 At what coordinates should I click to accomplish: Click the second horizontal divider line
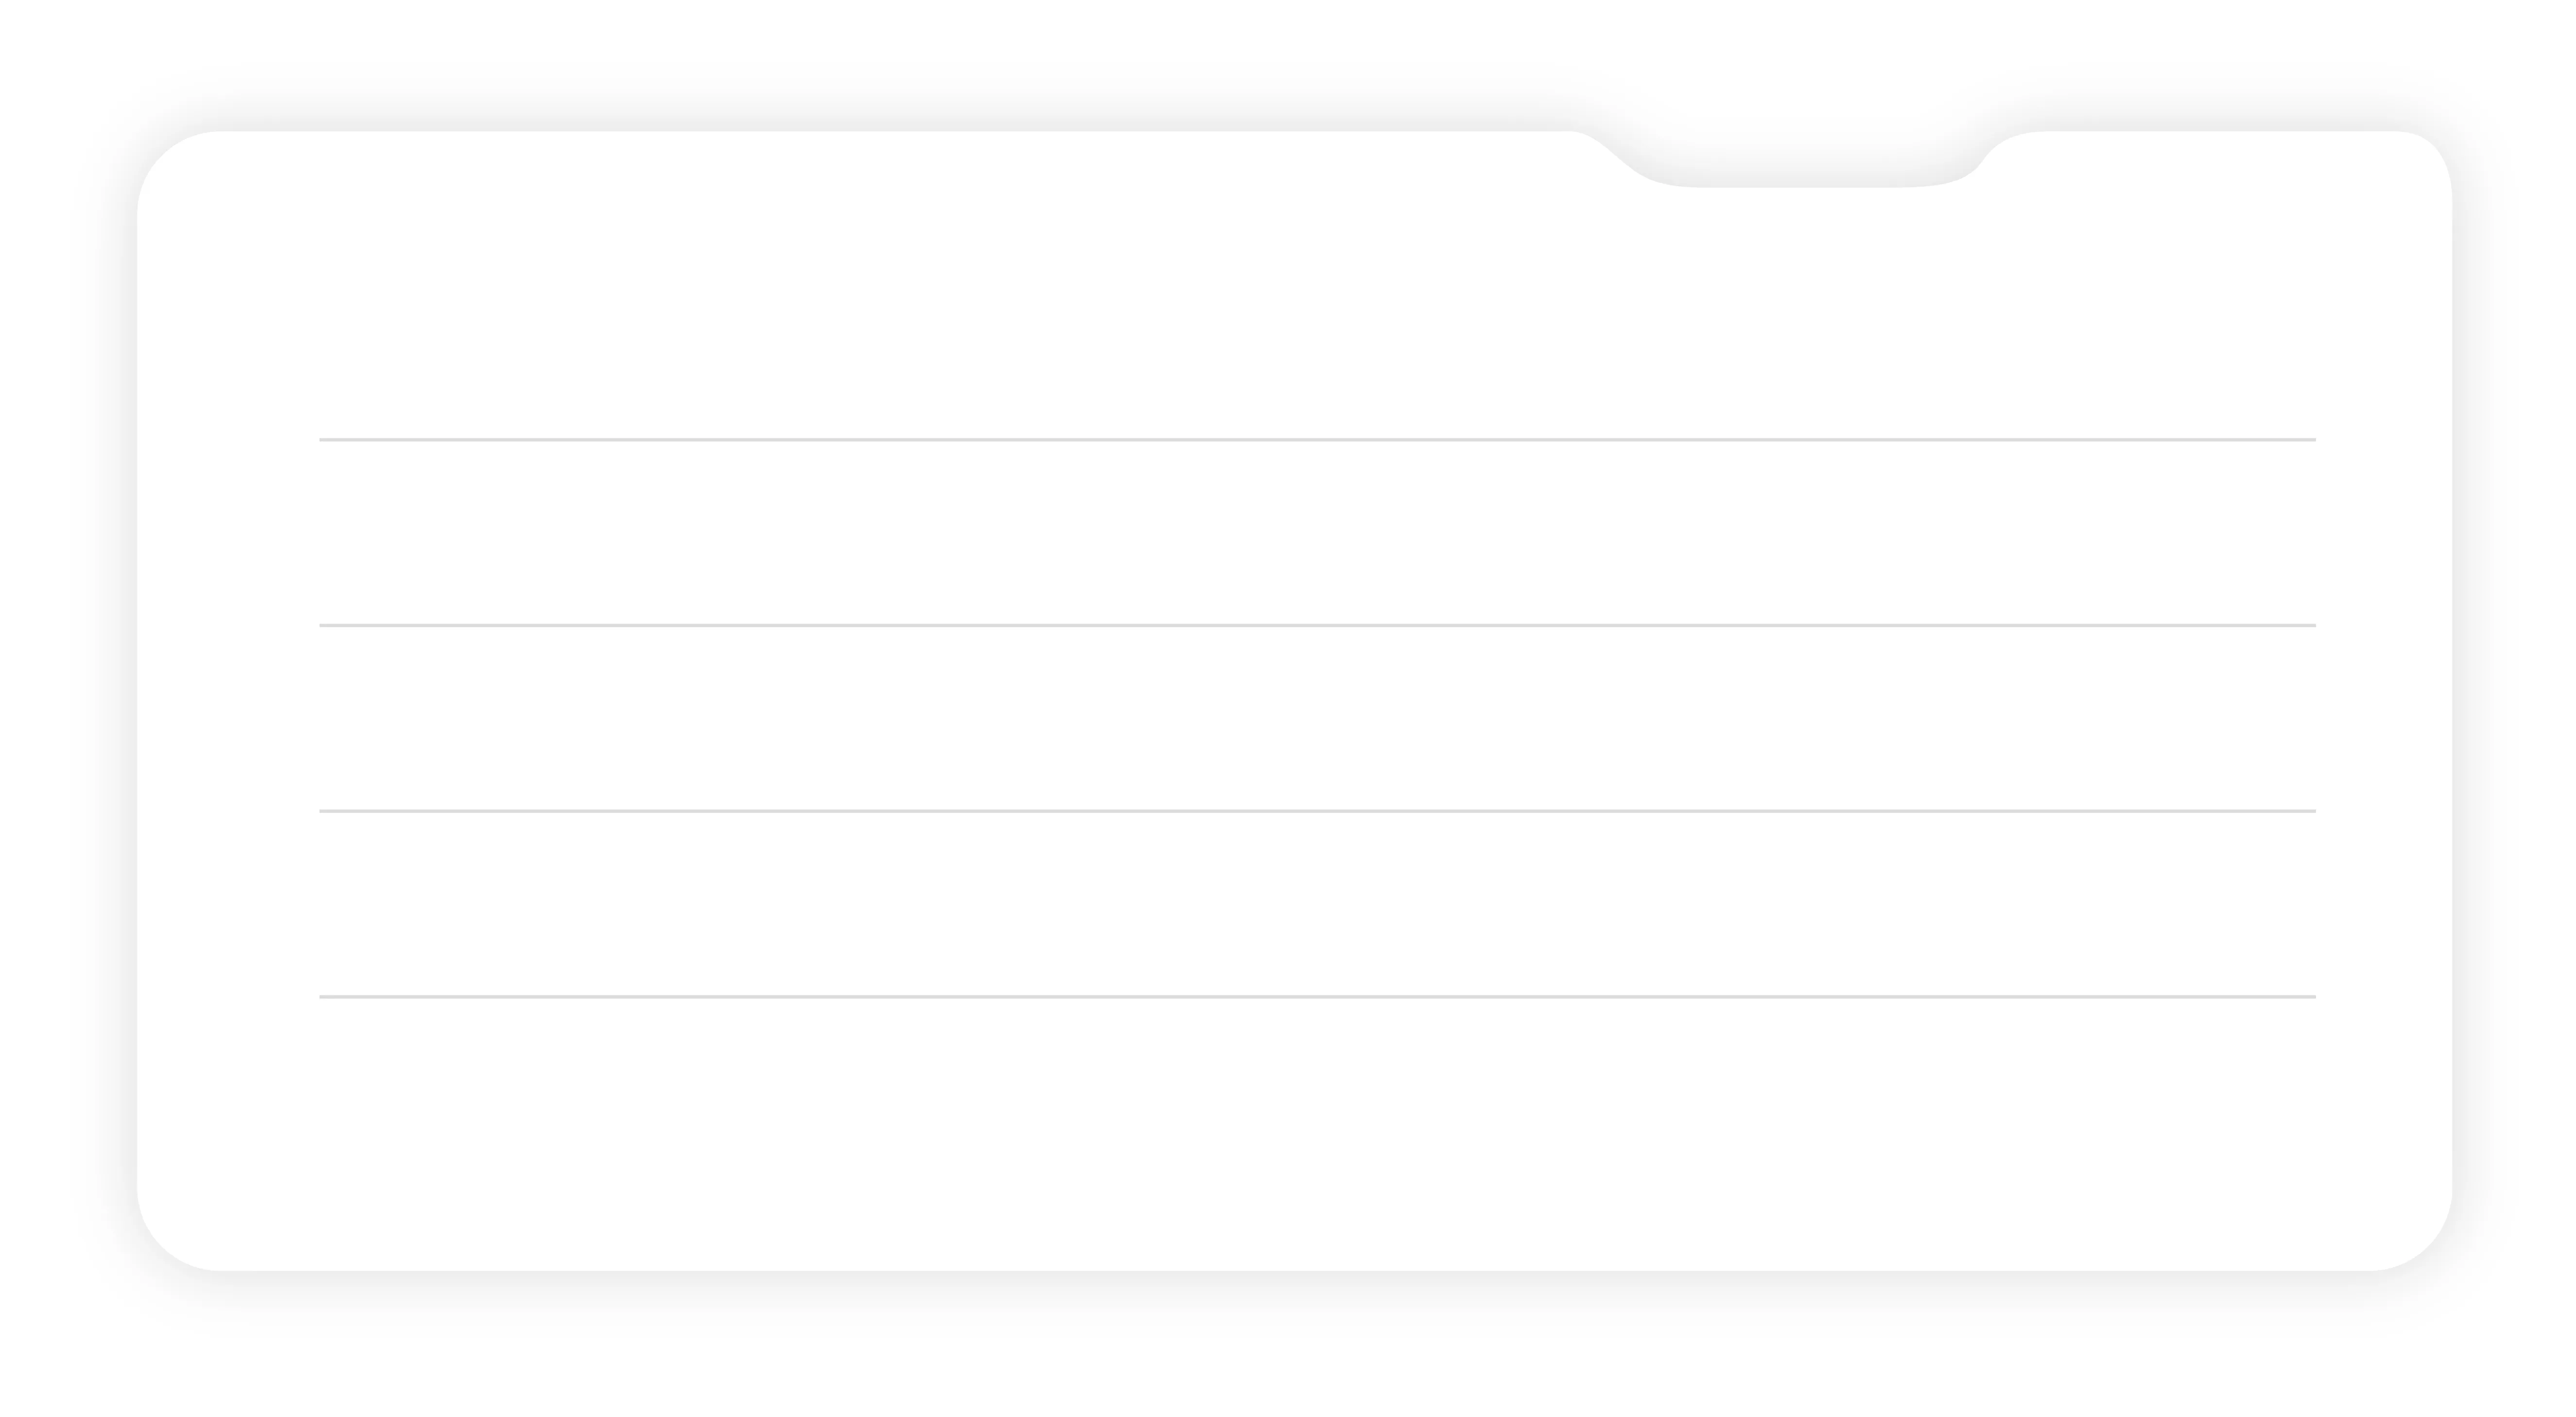tap(1317, 625)
